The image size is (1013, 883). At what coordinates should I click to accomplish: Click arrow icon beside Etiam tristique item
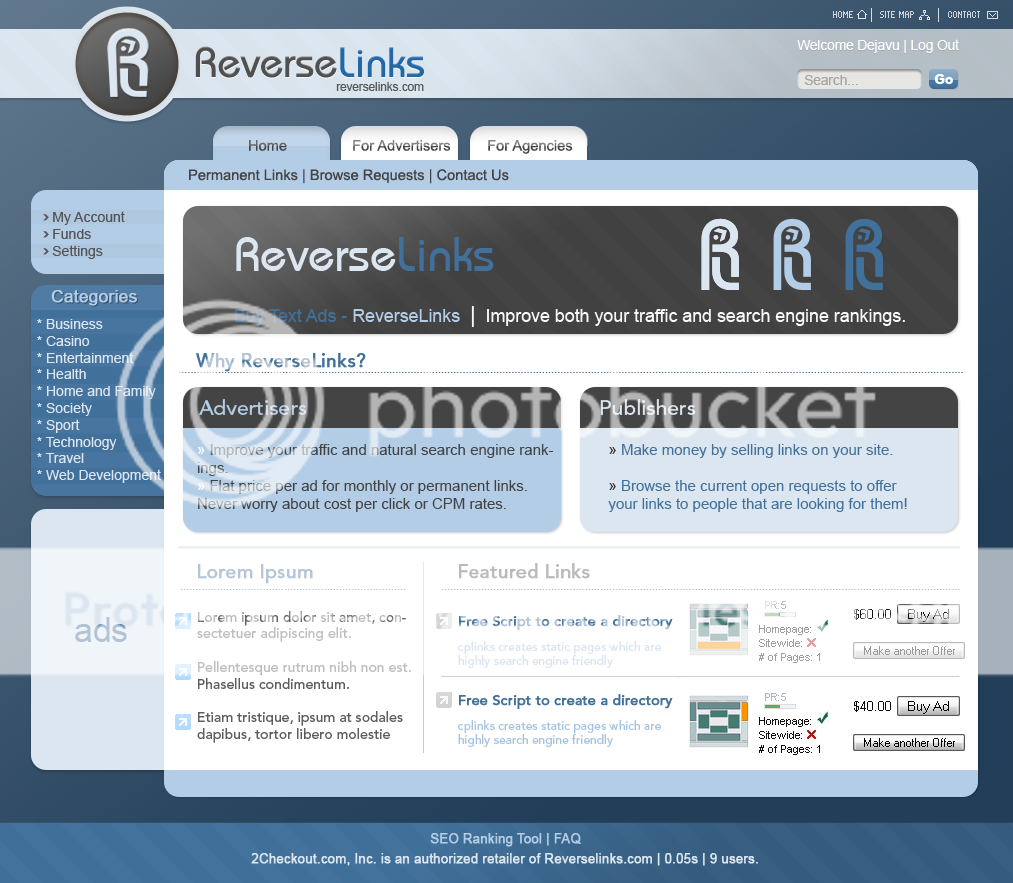183,722
